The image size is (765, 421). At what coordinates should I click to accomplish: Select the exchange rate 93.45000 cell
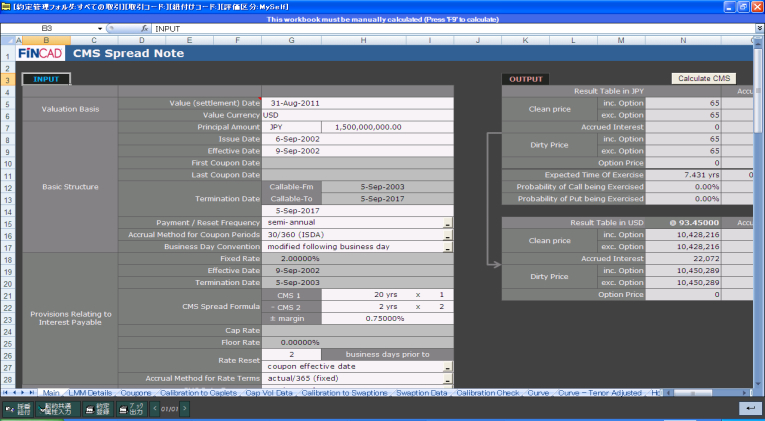(x=683, y=223)
